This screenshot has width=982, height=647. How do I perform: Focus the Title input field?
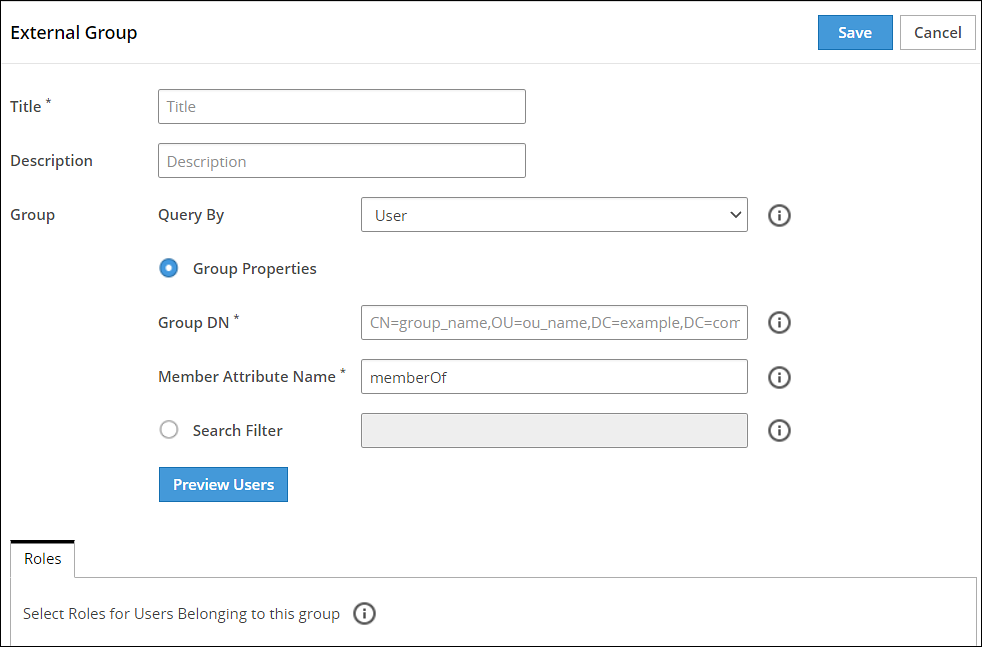pos(341,106)
